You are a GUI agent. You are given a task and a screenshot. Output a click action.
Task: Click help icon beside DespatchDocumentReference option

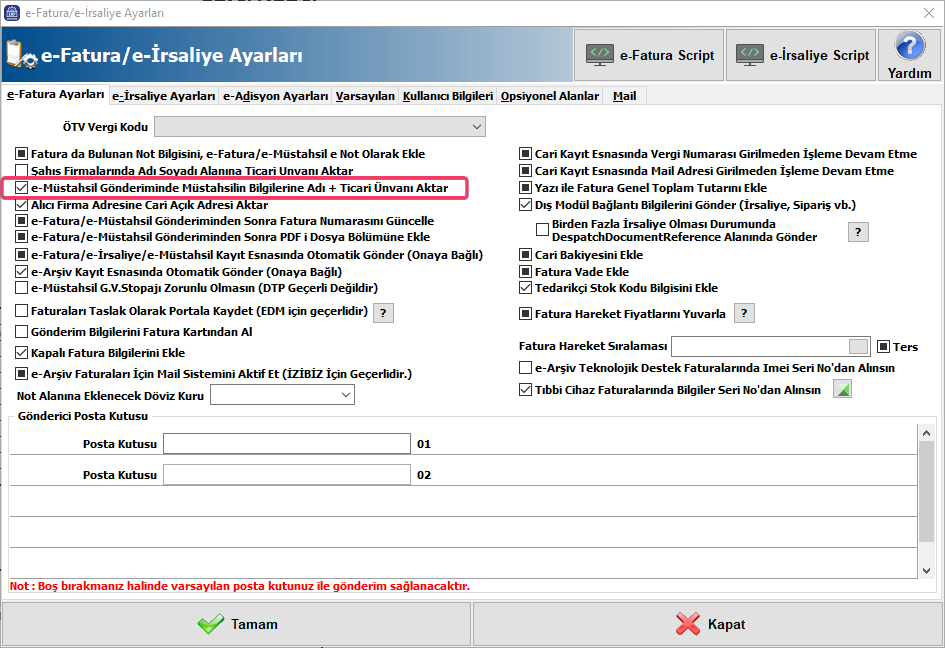pos(857,231)
